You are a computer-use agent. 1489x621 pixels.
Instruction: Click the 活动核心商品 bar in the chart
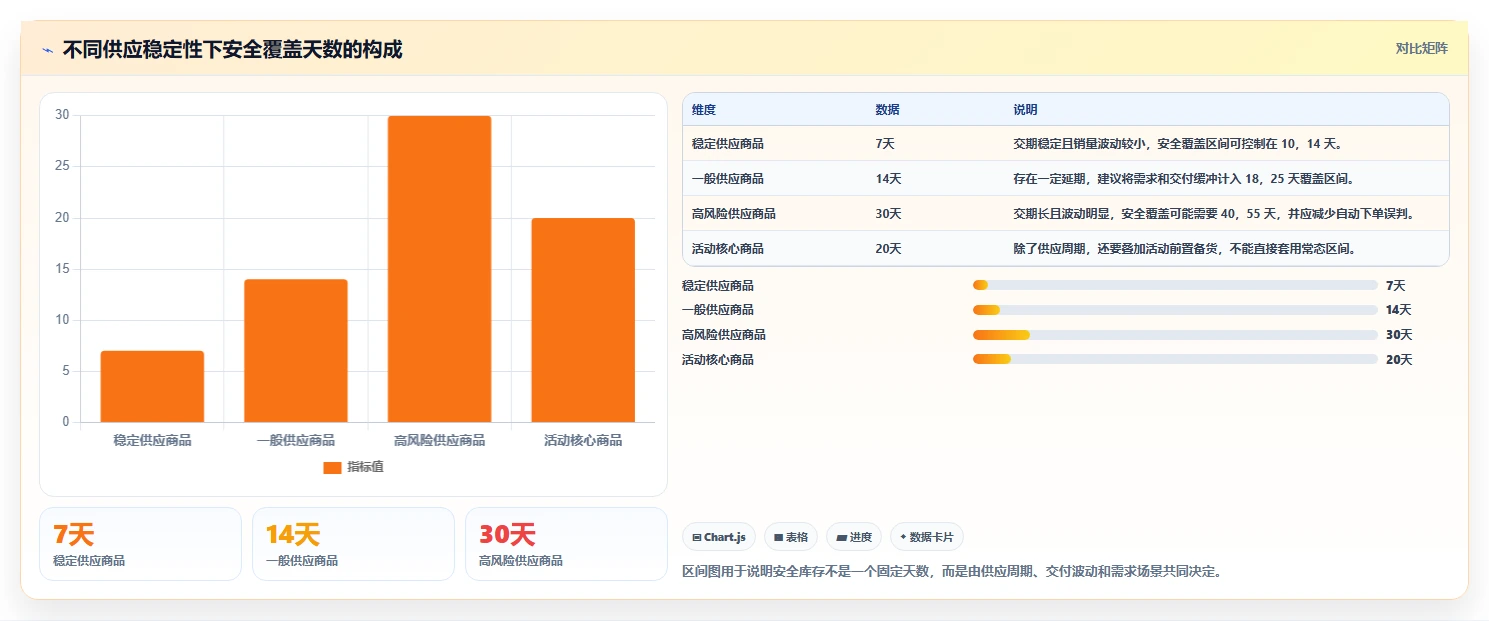coord(583,320)
